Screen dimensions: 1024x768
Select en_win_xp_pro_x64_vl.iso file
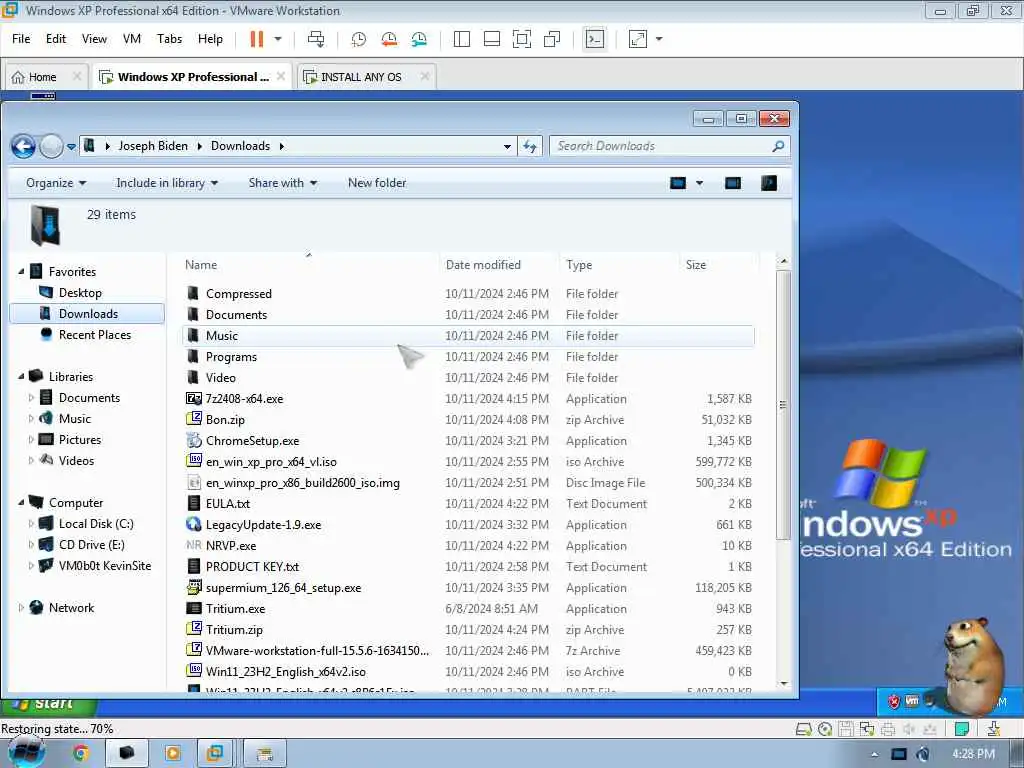pos(271,462)
